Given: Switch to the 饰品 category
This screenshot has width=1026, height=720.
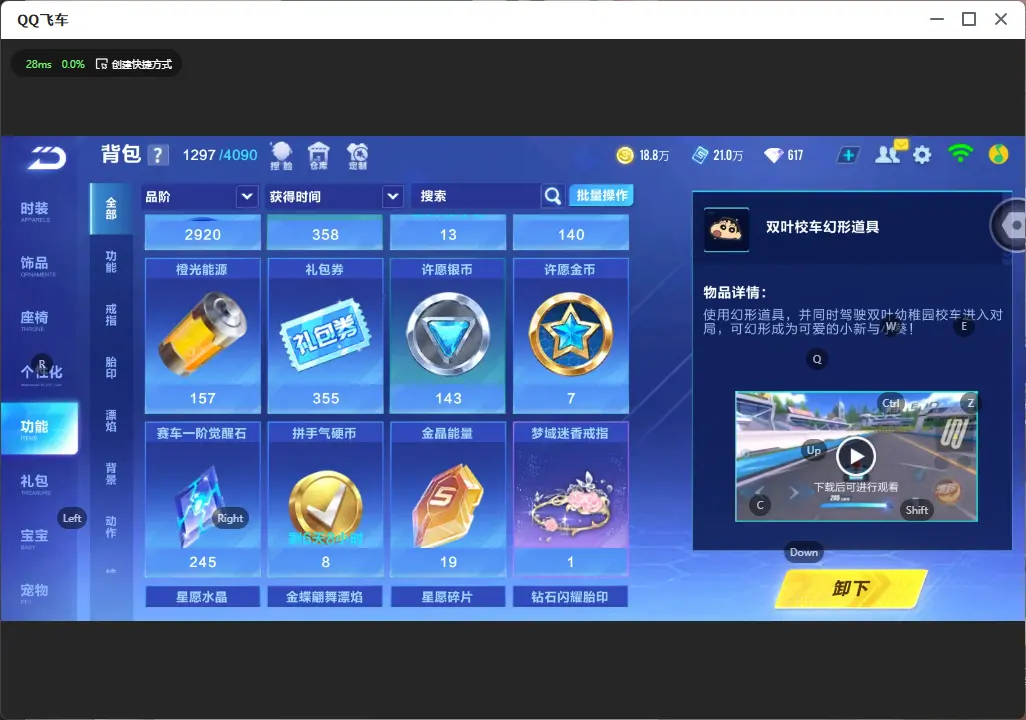Looking at the screenshot, I should (x=35, y=264).
